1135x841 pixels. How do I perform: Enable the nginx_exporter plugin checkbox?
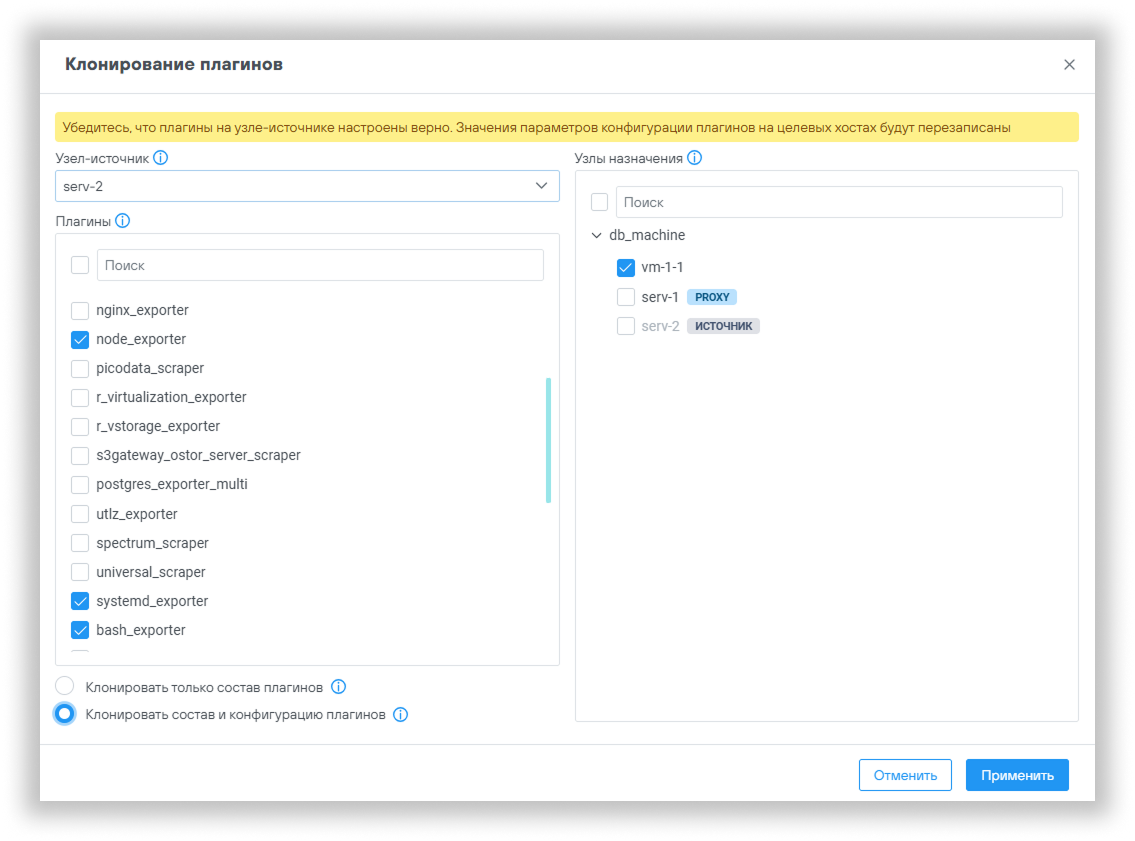coord(80,310)
